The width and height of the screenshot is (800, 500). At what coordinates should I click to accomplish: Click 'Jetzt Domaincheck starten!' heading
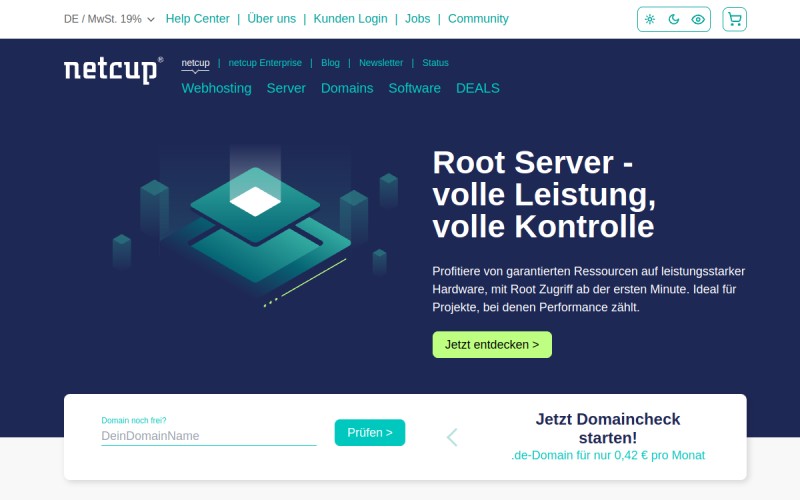pos(608,429)
